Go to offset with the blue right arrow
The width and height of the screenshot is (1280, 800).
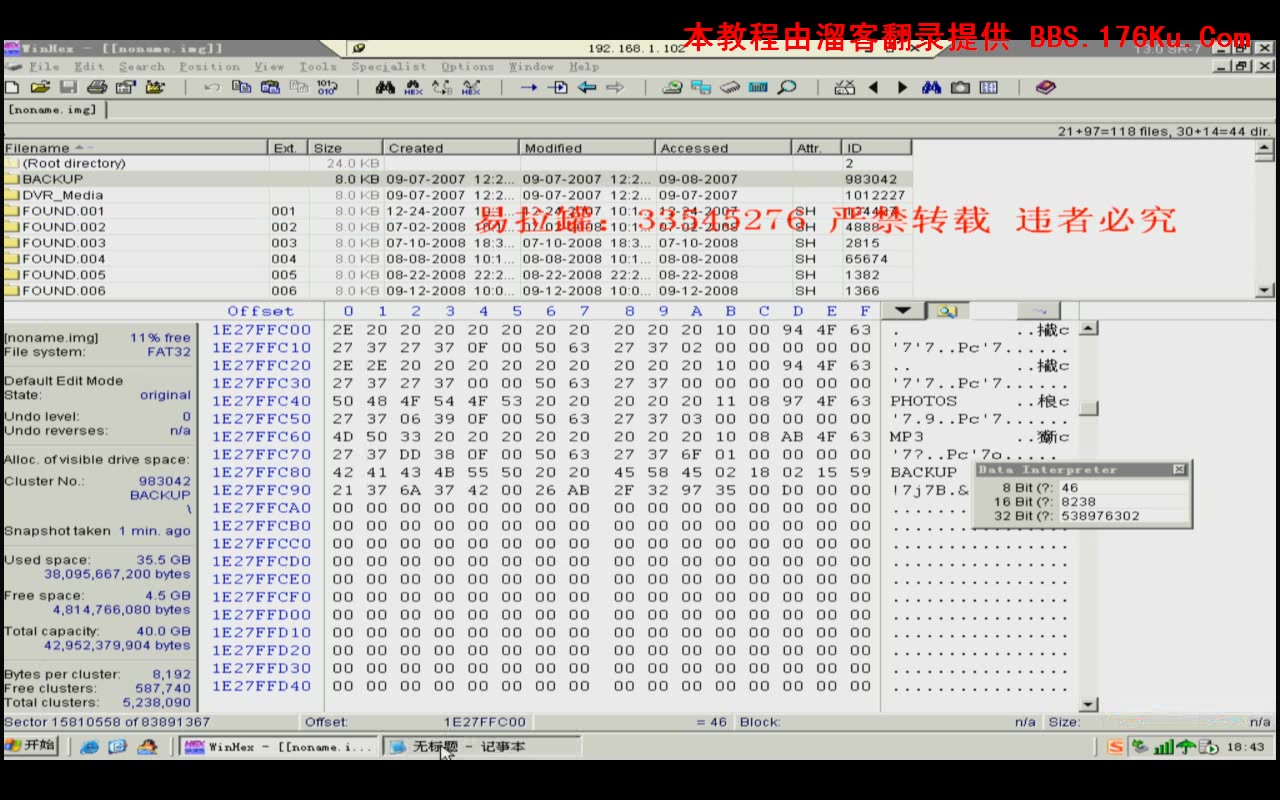pos(529,88)
